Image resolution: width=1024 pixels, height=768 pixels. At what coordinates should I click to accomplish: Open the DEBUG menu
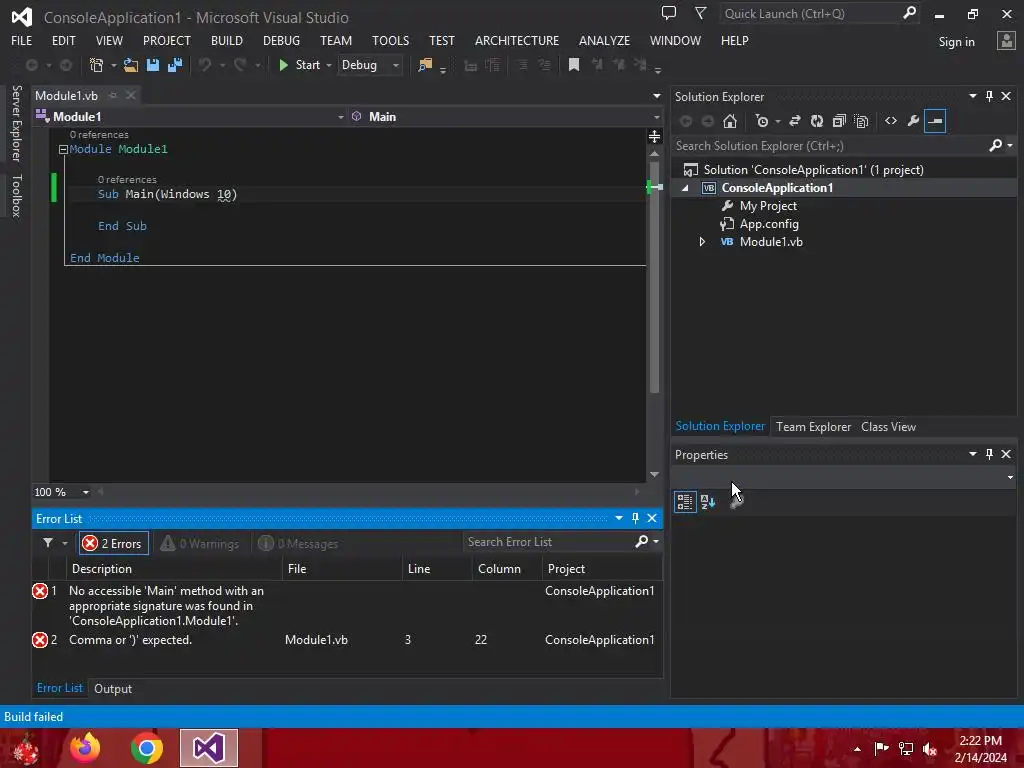(281, 40)
